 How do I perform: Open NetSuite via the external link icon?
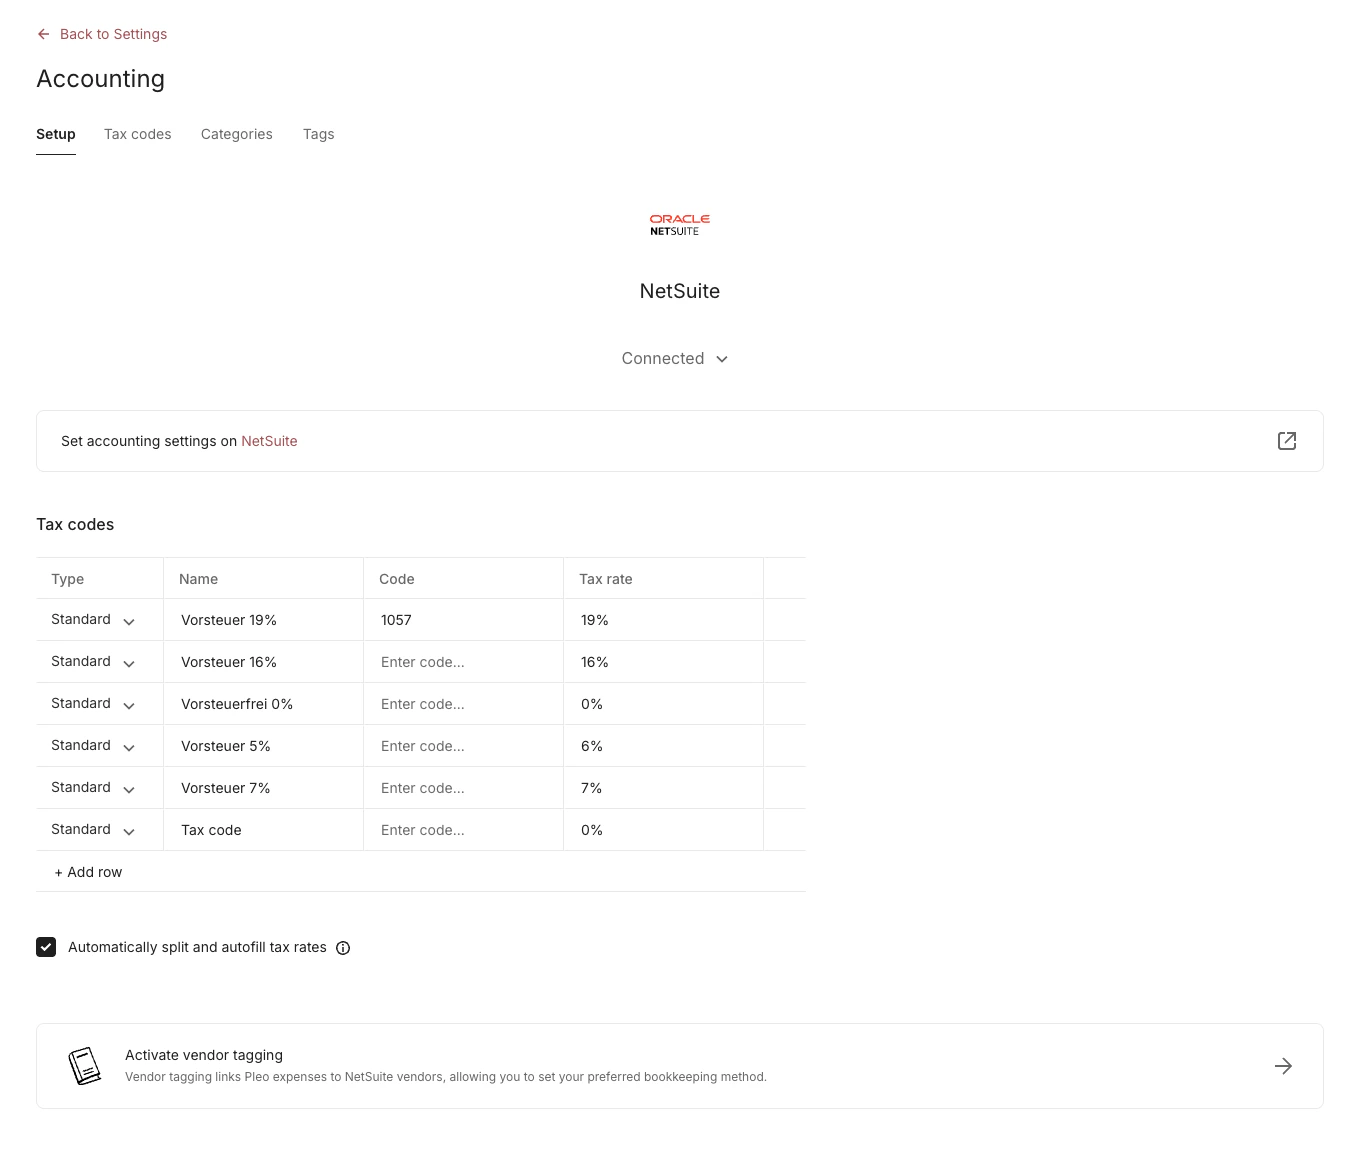click(1287, 441)
